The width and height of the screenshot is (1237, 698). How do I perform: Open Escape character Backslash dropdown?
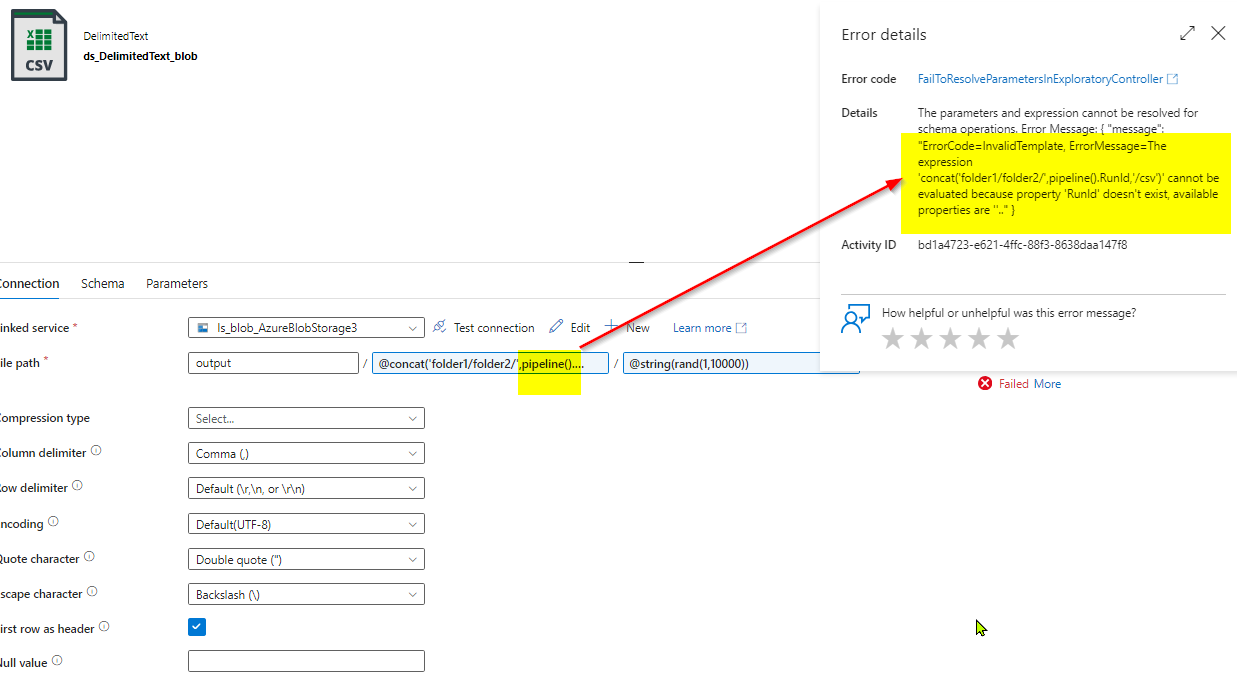pyautogui.click(x=306, y=594)
